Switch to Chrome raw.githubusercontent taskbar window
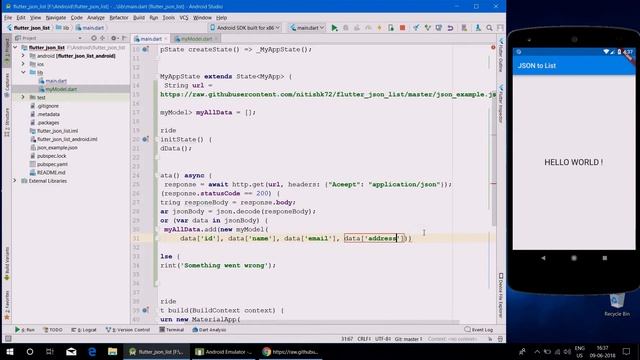This screenshot has width=640, height=360. click(x=291, y=351)
